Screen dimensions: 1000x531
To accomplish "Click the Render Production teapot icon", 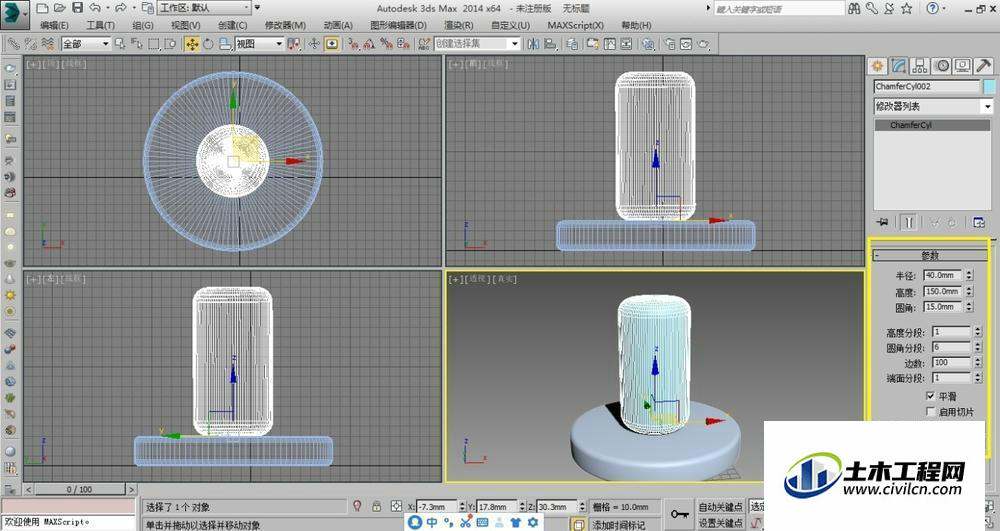I will 703,43.
